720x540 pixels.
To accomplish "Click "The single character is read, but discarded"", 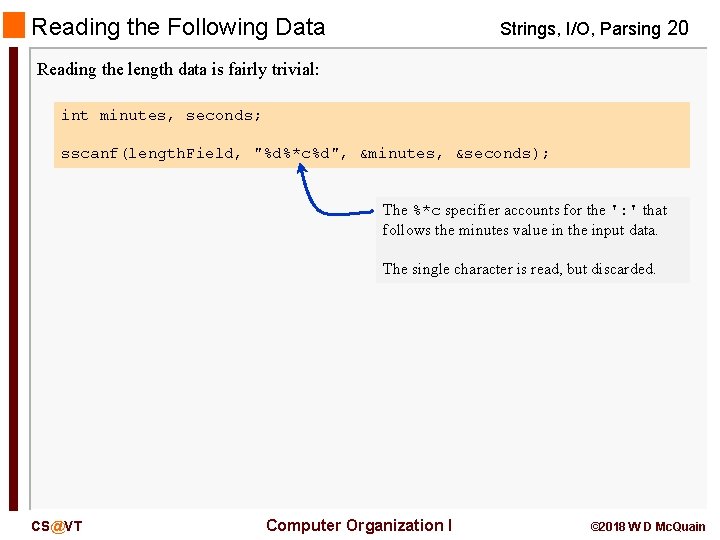I will 519,269.
